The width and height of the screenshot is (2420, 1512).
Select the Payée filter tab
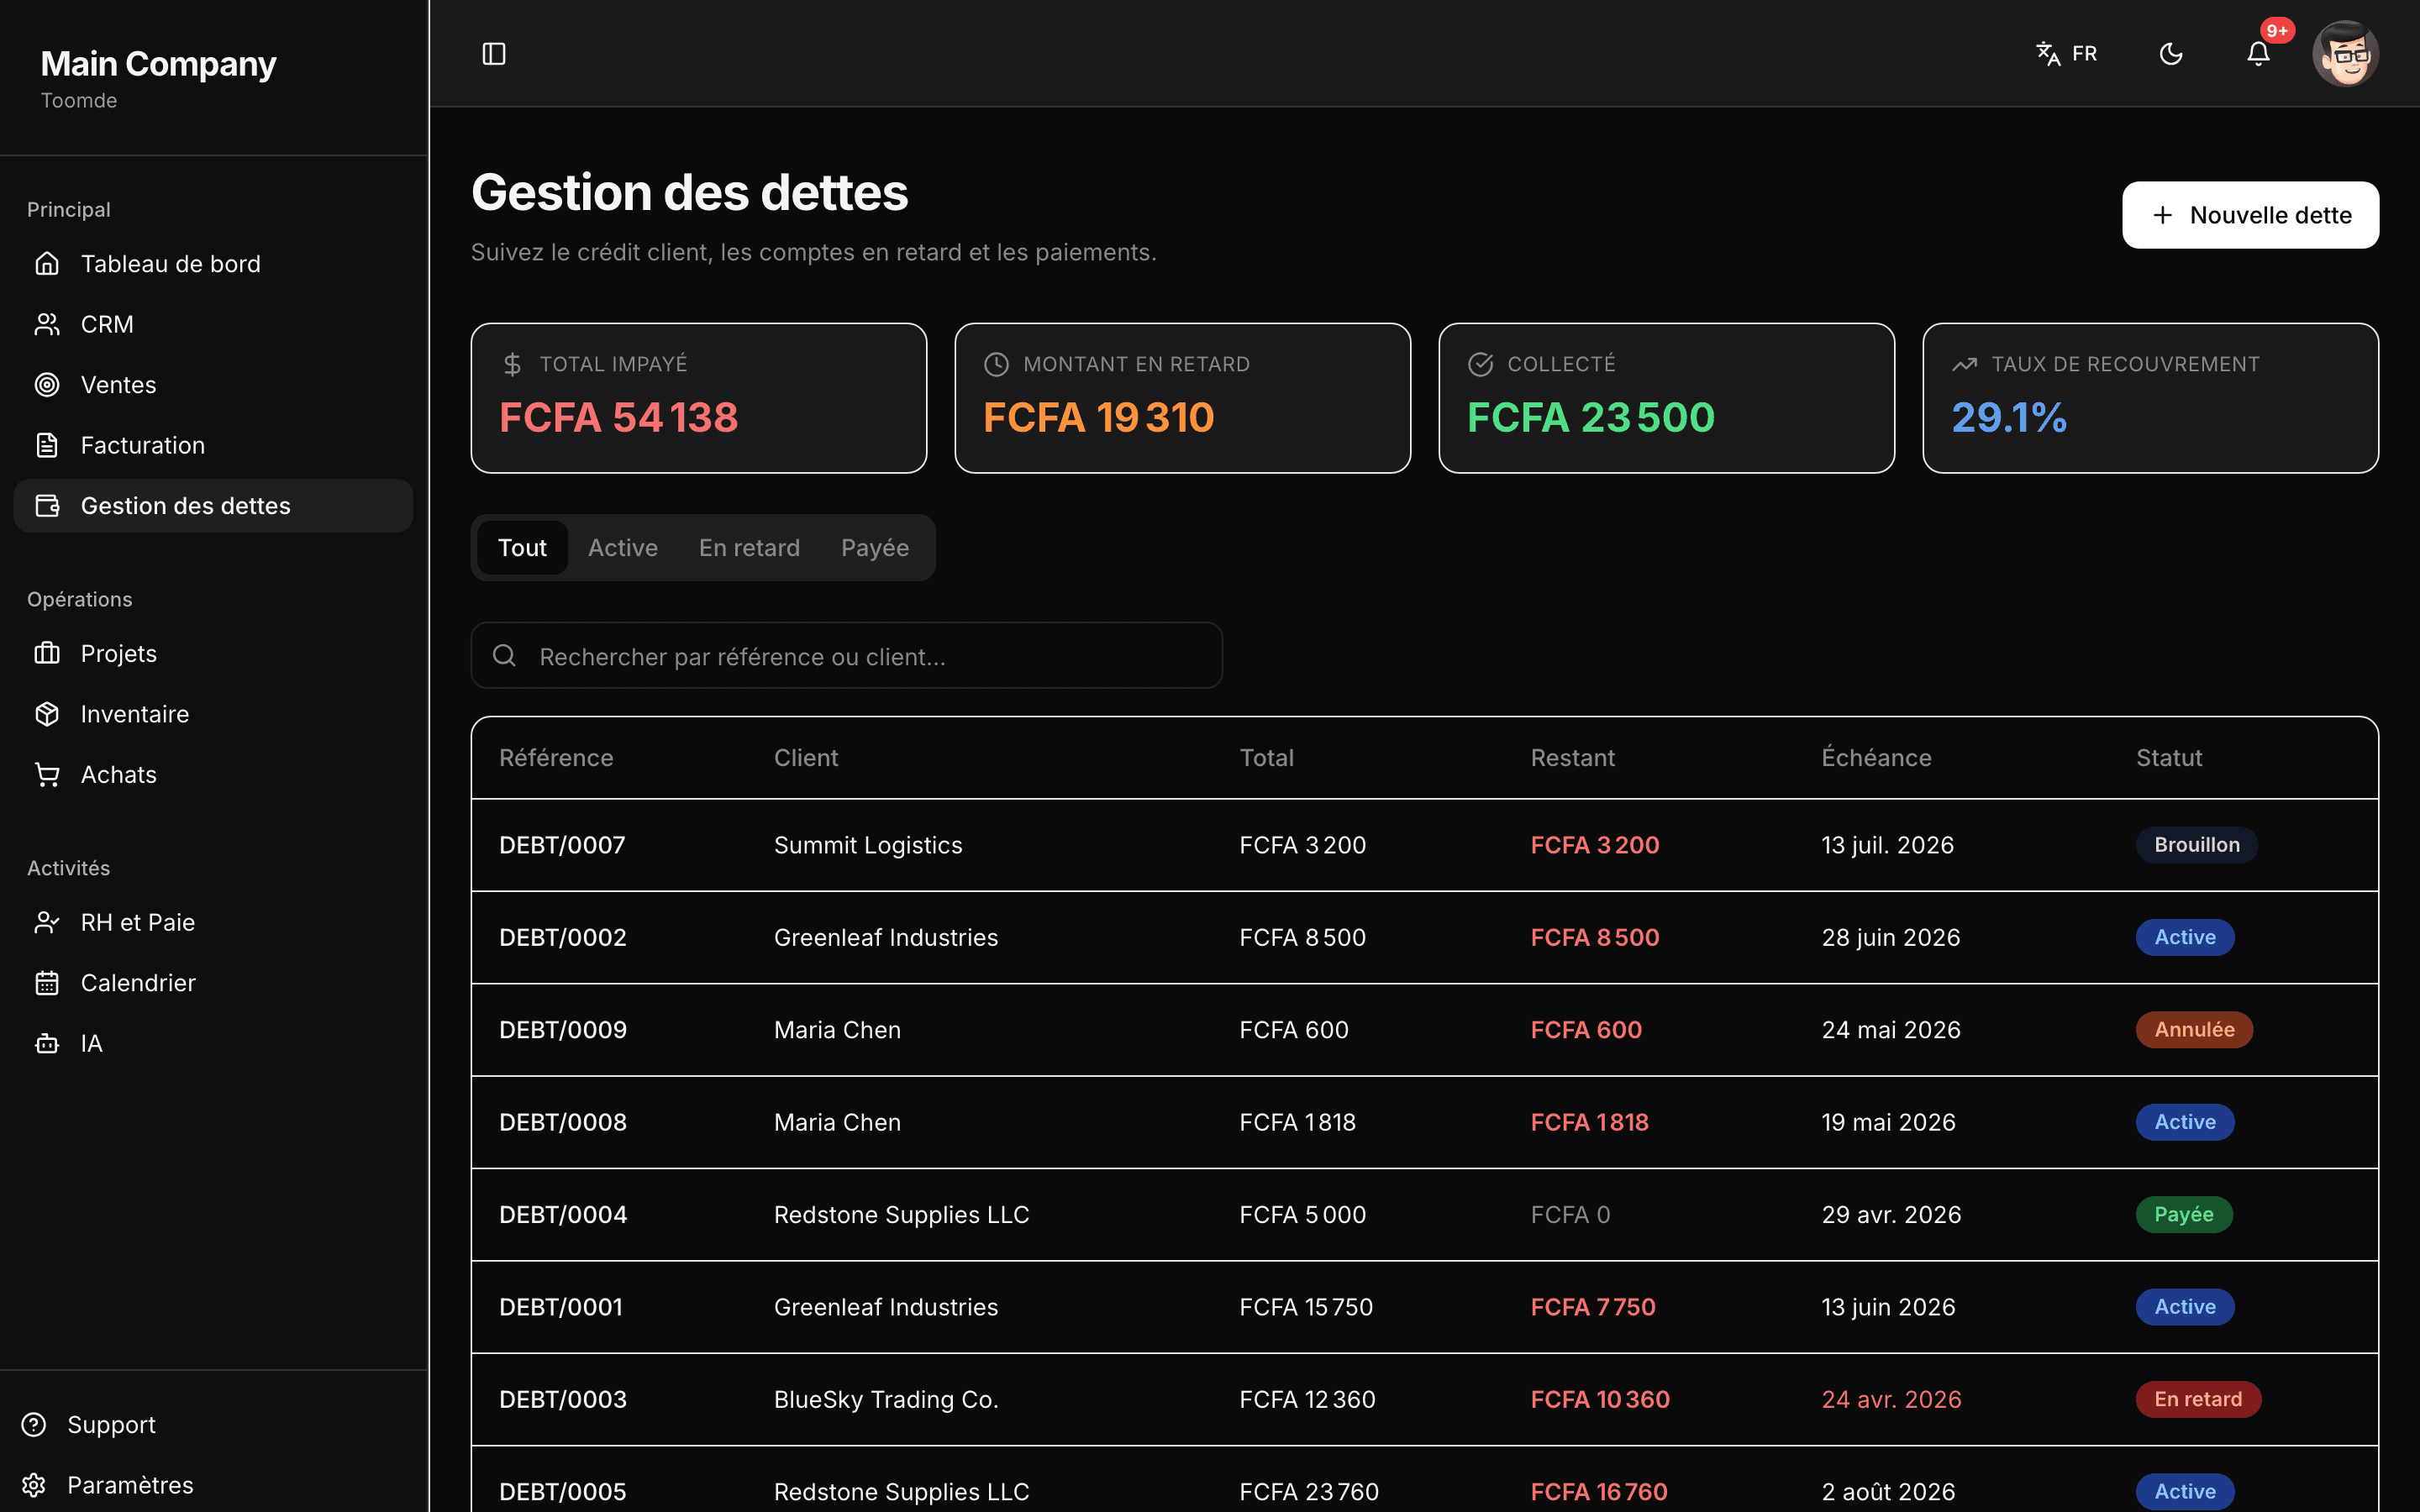coord(875,548)
